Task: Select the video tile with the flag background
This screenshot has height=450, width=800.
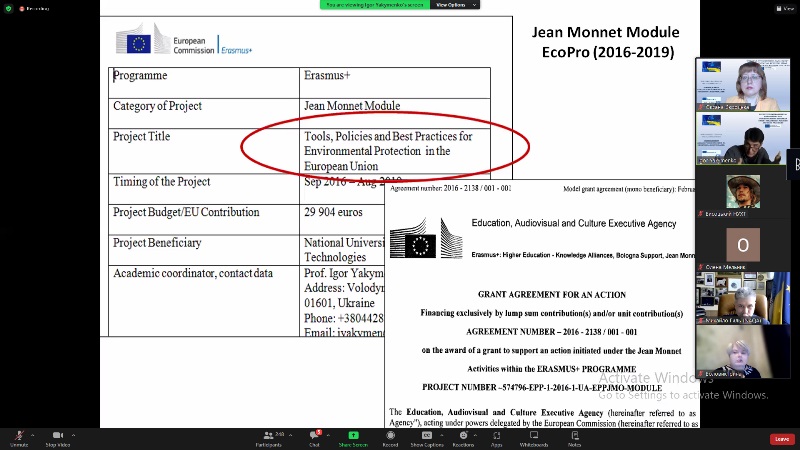Action: [743, 297]
